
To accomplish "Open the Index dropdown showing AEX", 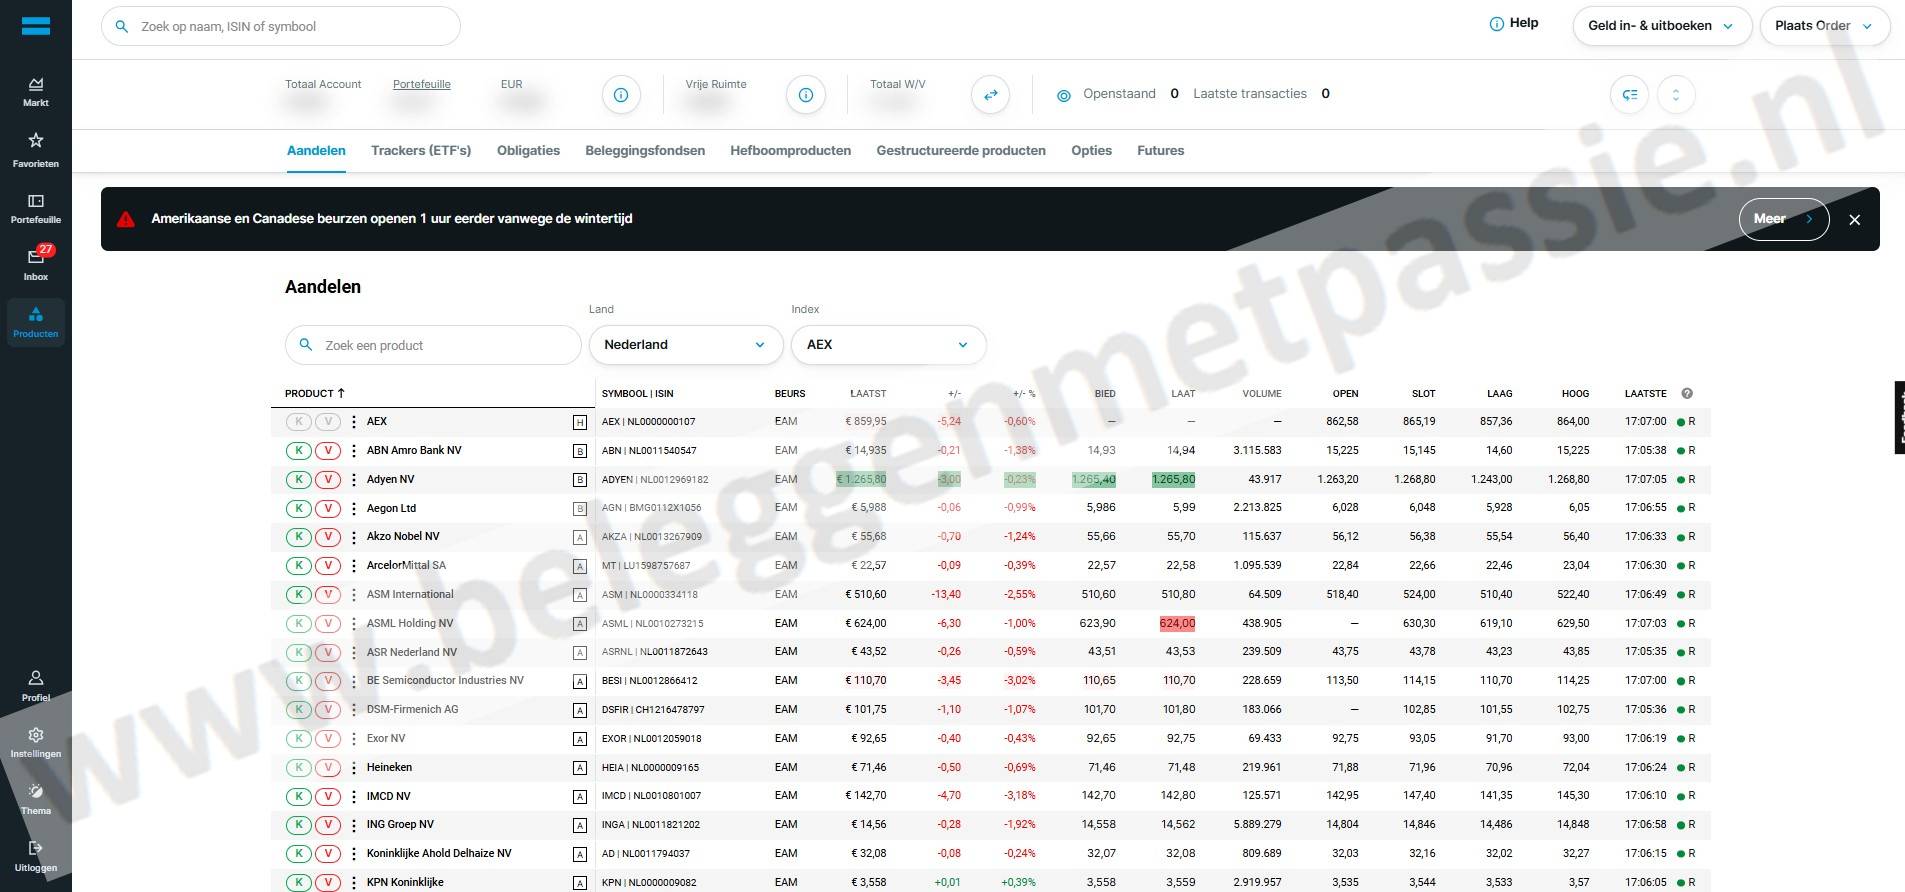I will [x=888, y=345].
